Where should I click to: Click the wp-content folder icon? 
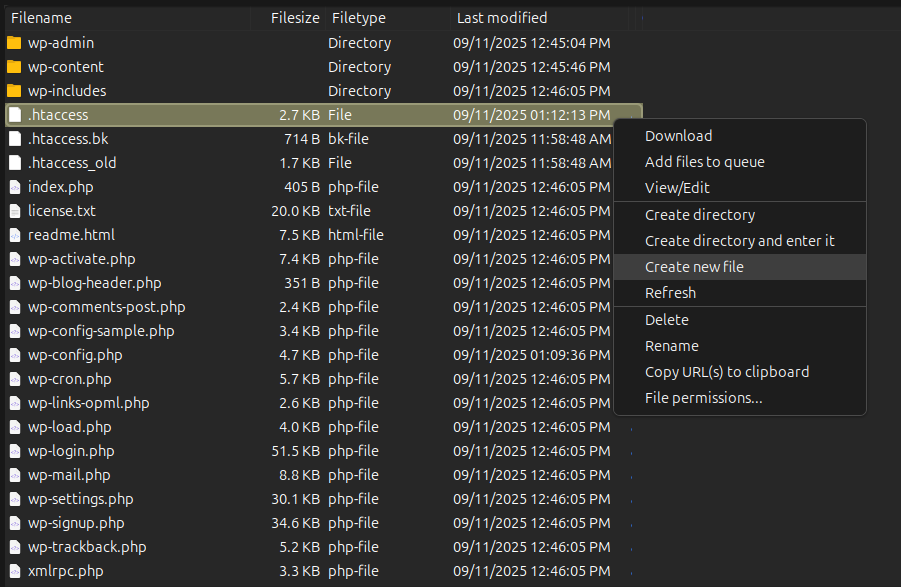click(x=14, y=67)
